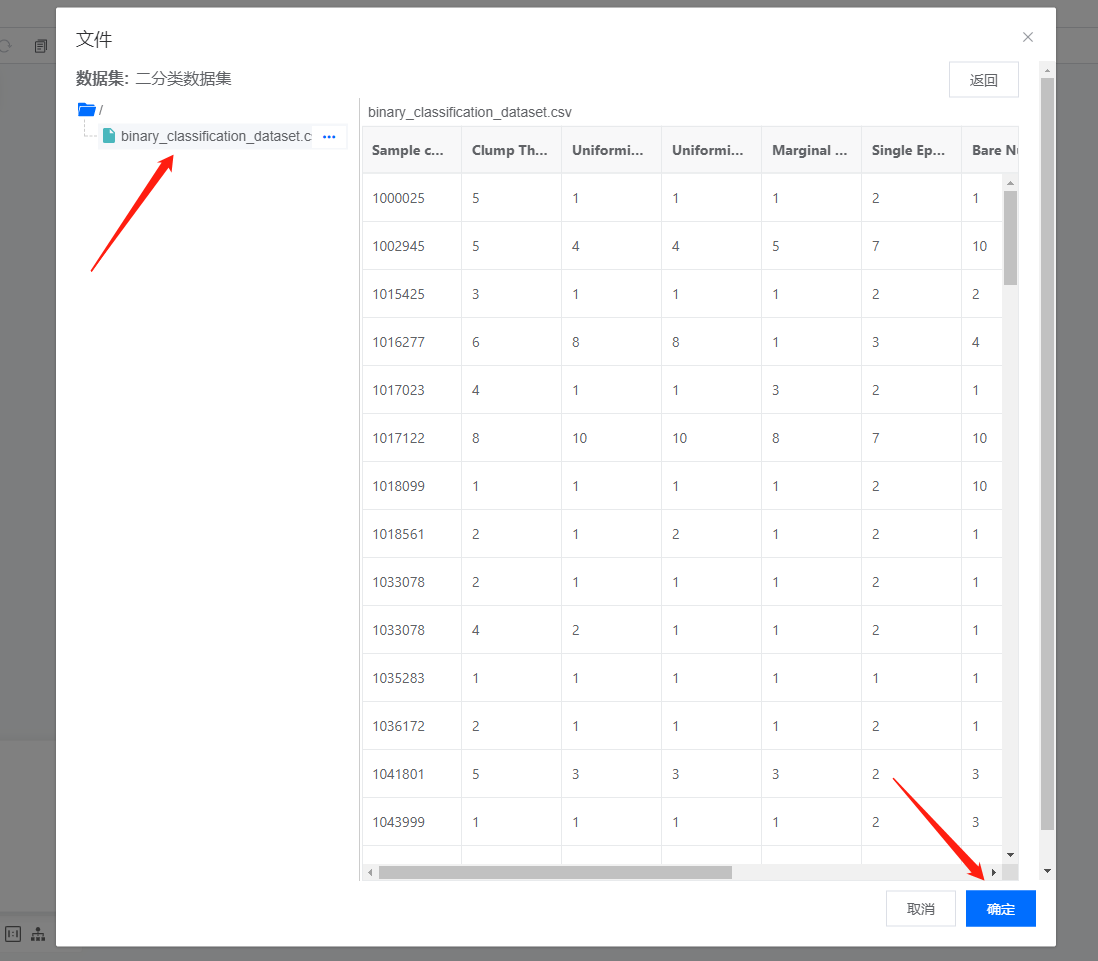Select cell with sample code 1016277
Image resolution: width=1098 pixels, height=961 pixels.
click(x=412, y=342)
